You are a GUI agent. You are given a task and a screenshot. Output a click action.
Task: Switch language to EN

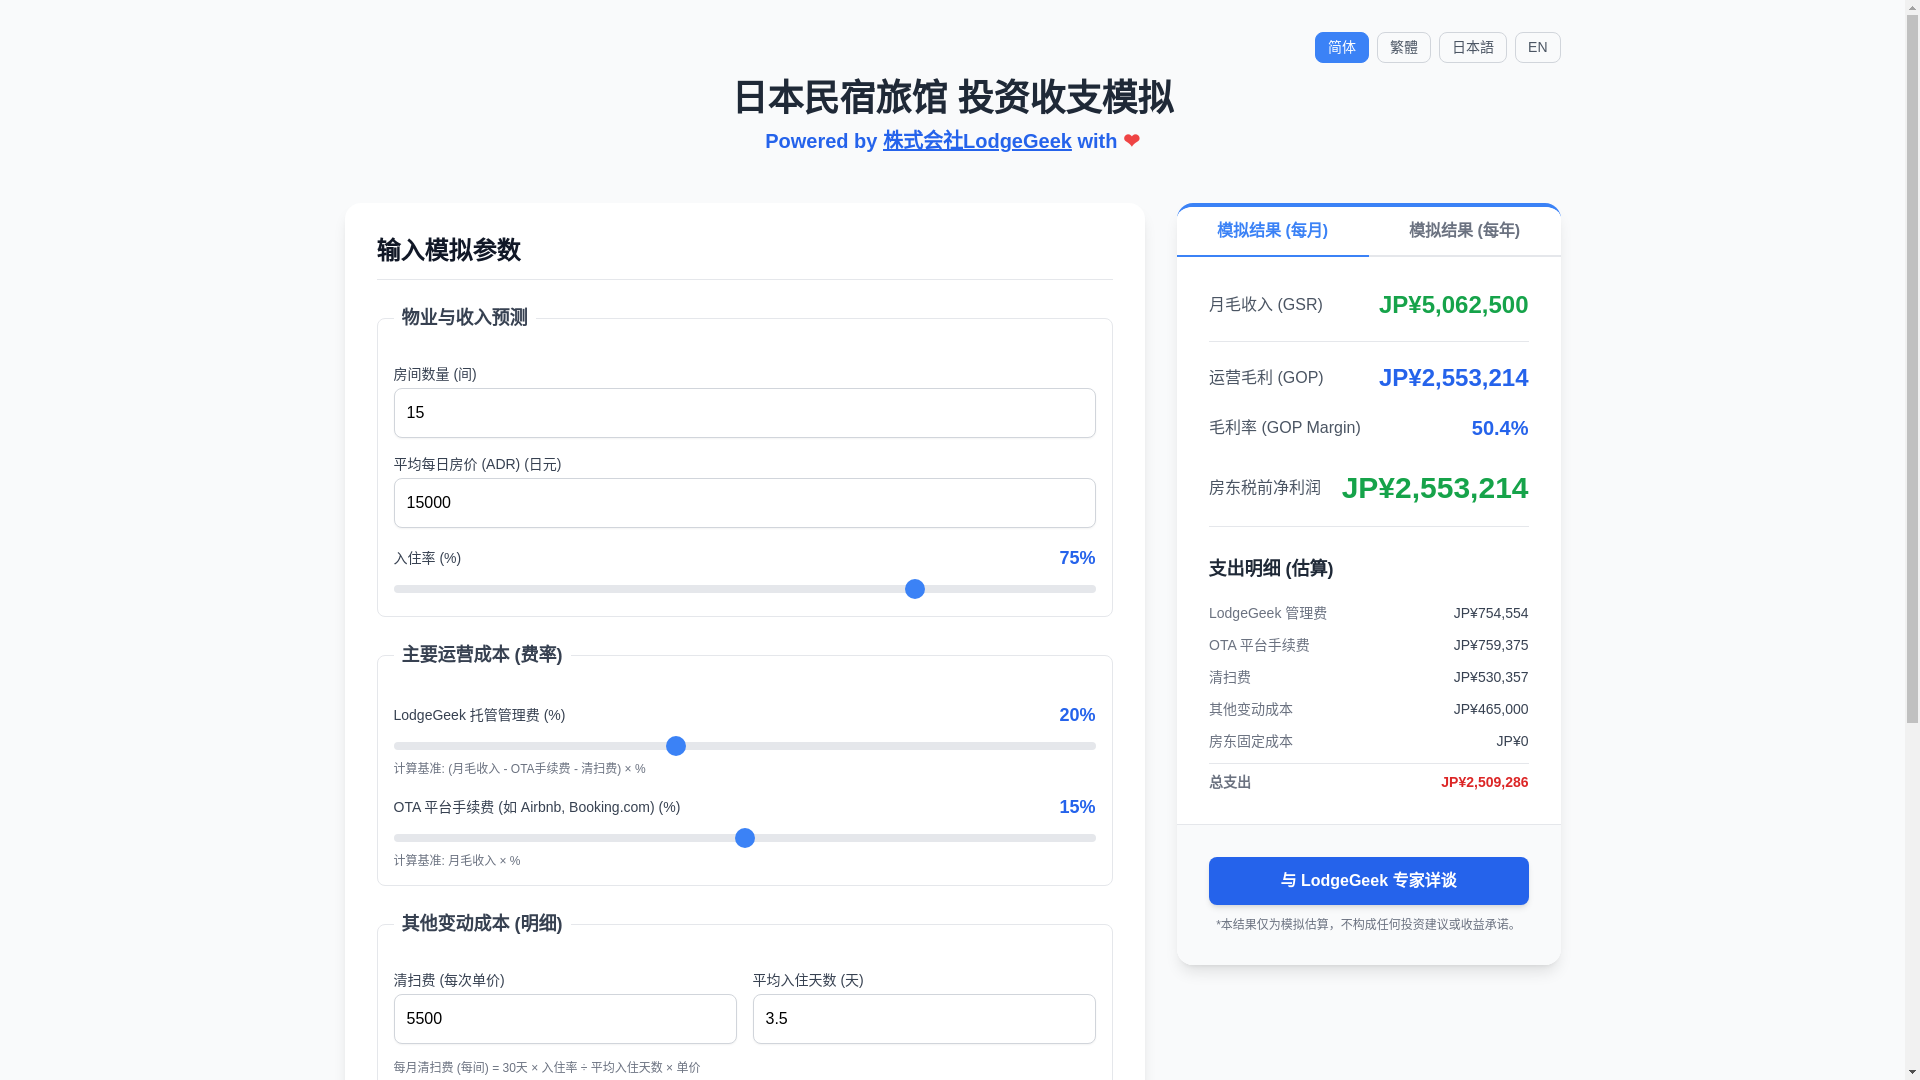pos(1537,48)
